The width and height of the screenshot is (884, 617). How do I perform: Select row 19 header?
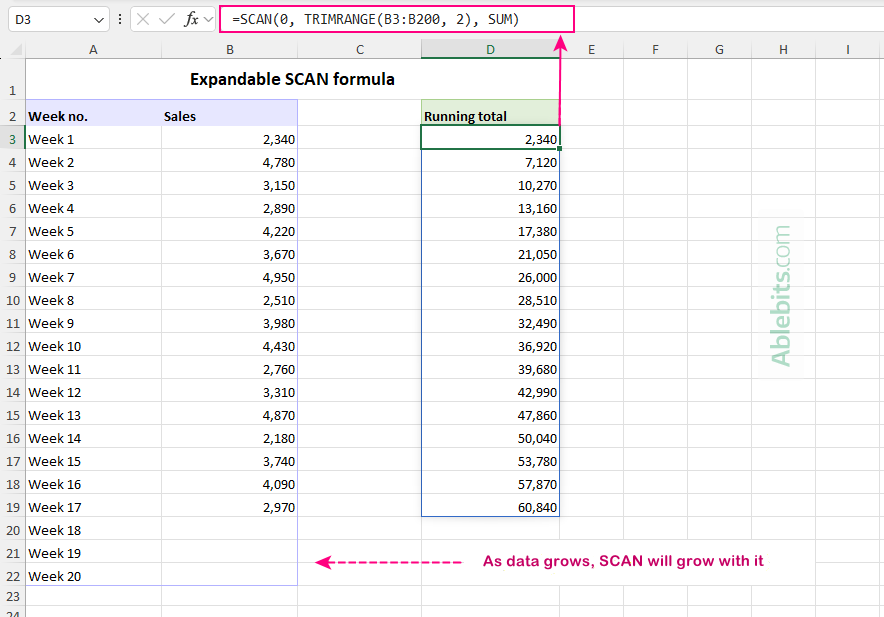tap(12, 507)
